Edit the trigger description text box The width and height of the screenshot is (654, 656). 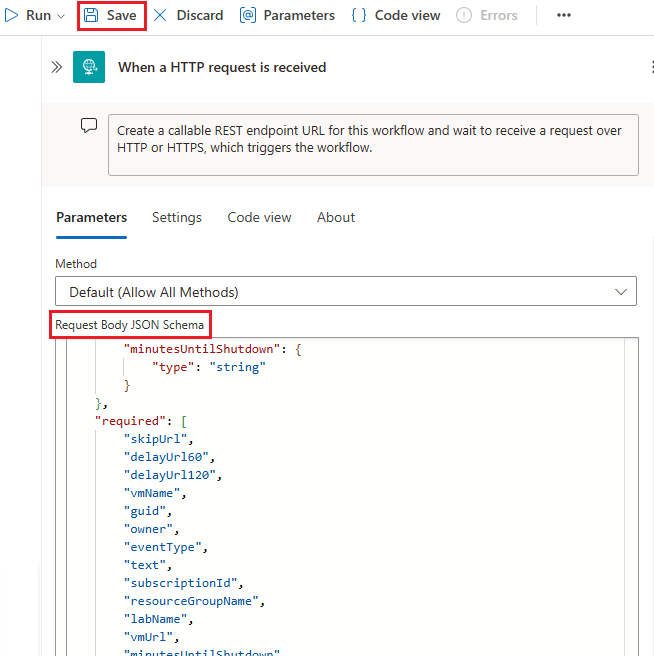(x=373, y=145)
